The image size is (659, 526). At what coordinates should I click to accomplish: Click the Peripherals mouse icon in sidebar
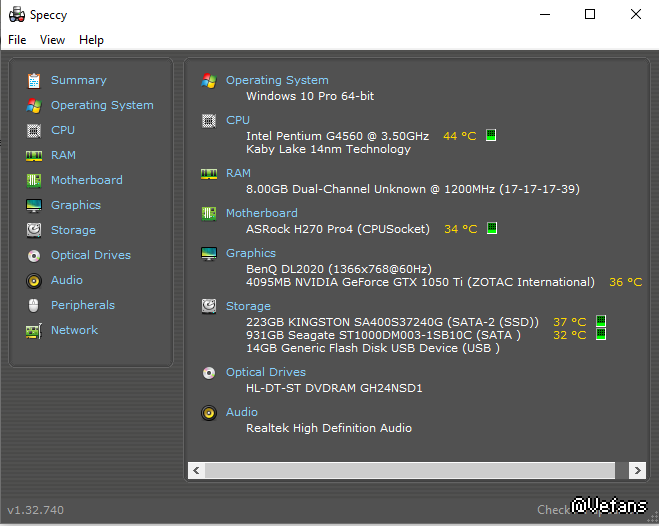point(34,305)
